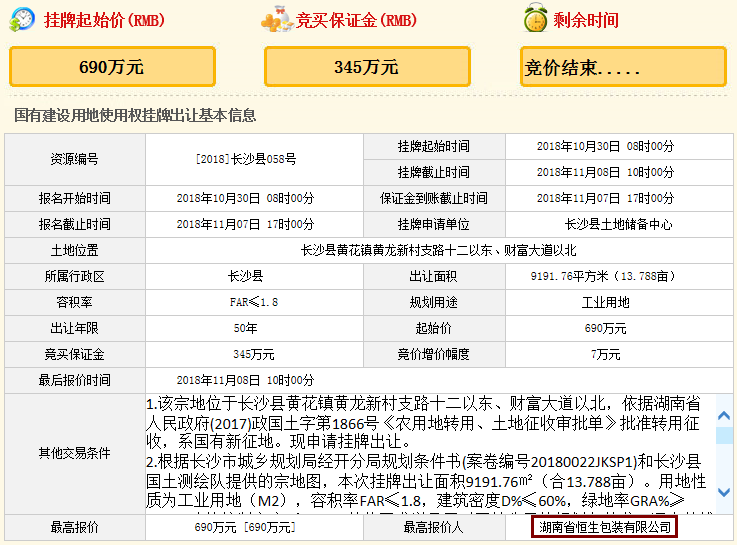The height and width of the screenshot is (545, 737).
Task: Click the 国有建设用地使用权挂牌出让基本信息 heading
Action: point(135,116)
